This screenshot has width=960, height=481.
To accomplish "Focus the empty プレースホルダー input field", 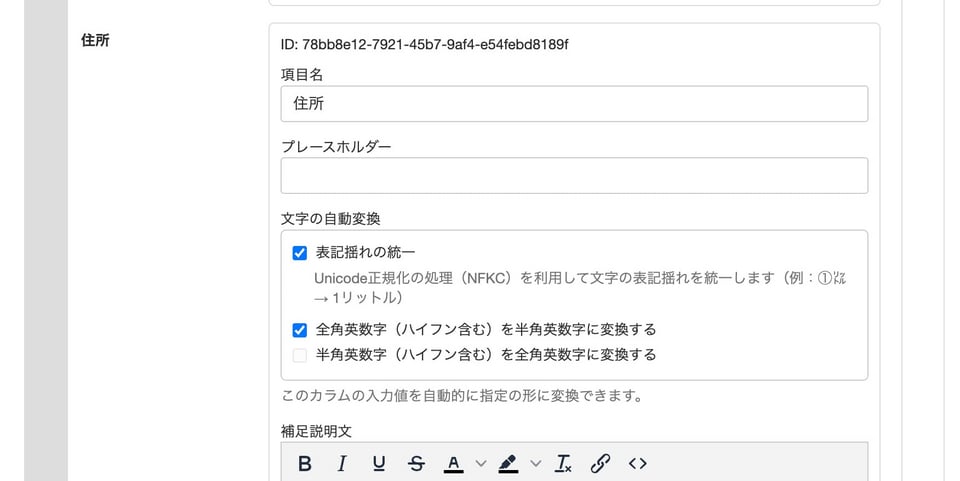I will 574,176.
